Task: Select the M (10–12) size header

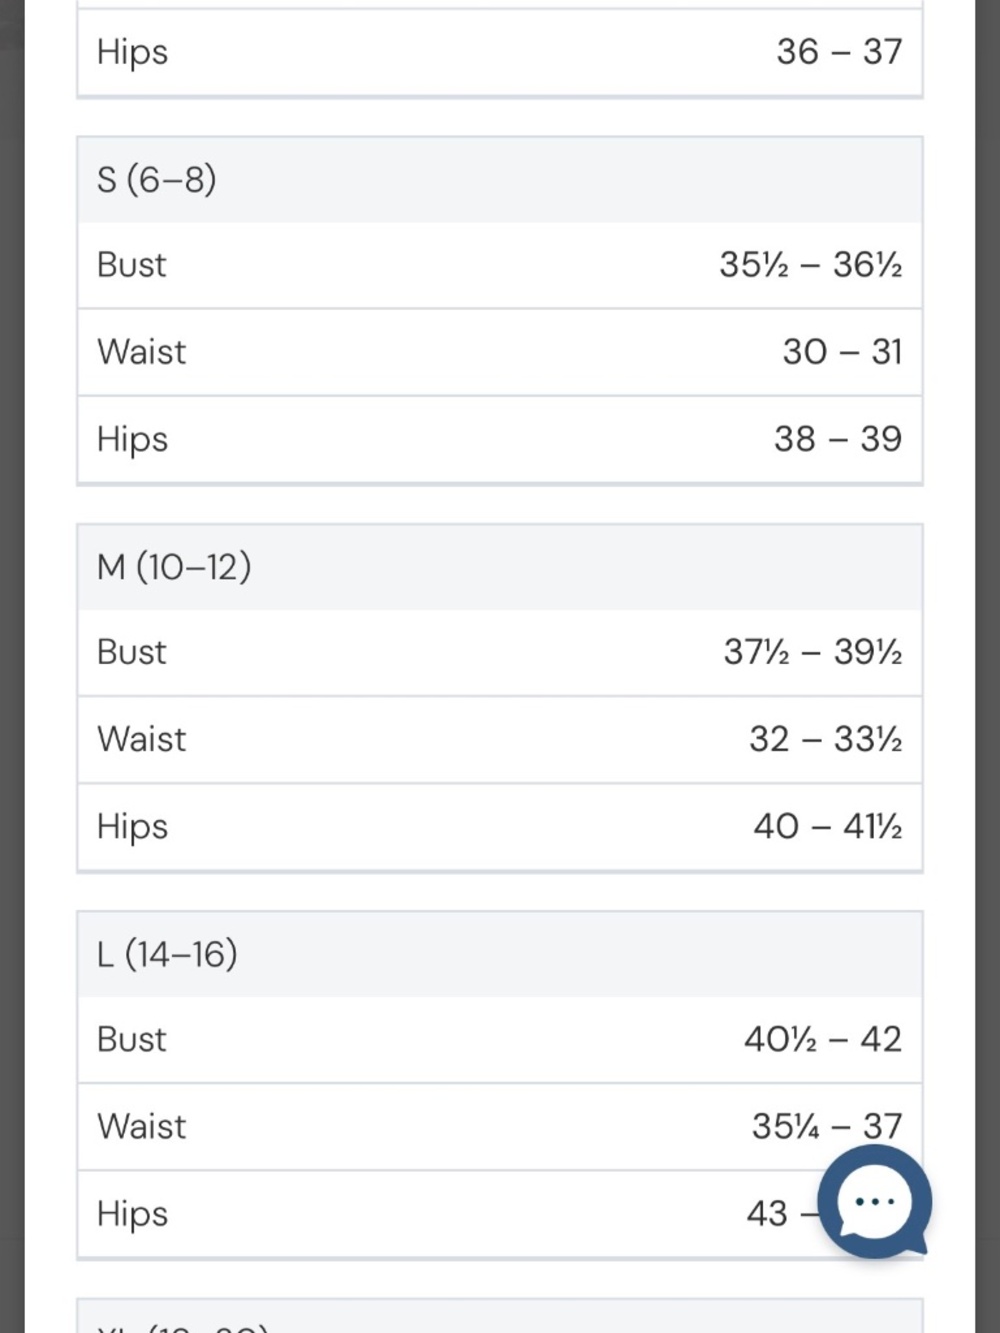Action: (500, 567)
